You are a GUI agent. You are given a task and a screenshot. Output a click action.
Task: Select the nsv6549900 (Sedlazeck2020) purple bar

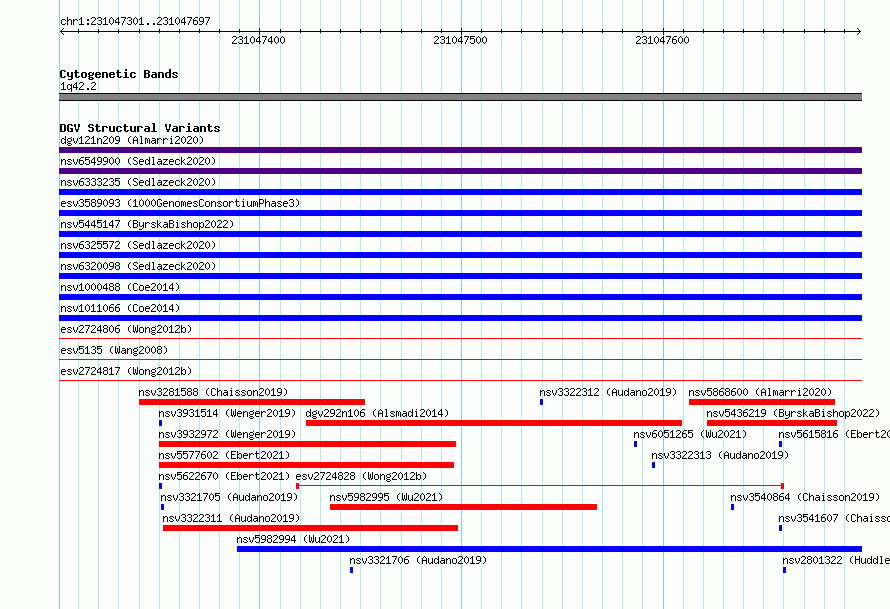(x=460, y=171)
